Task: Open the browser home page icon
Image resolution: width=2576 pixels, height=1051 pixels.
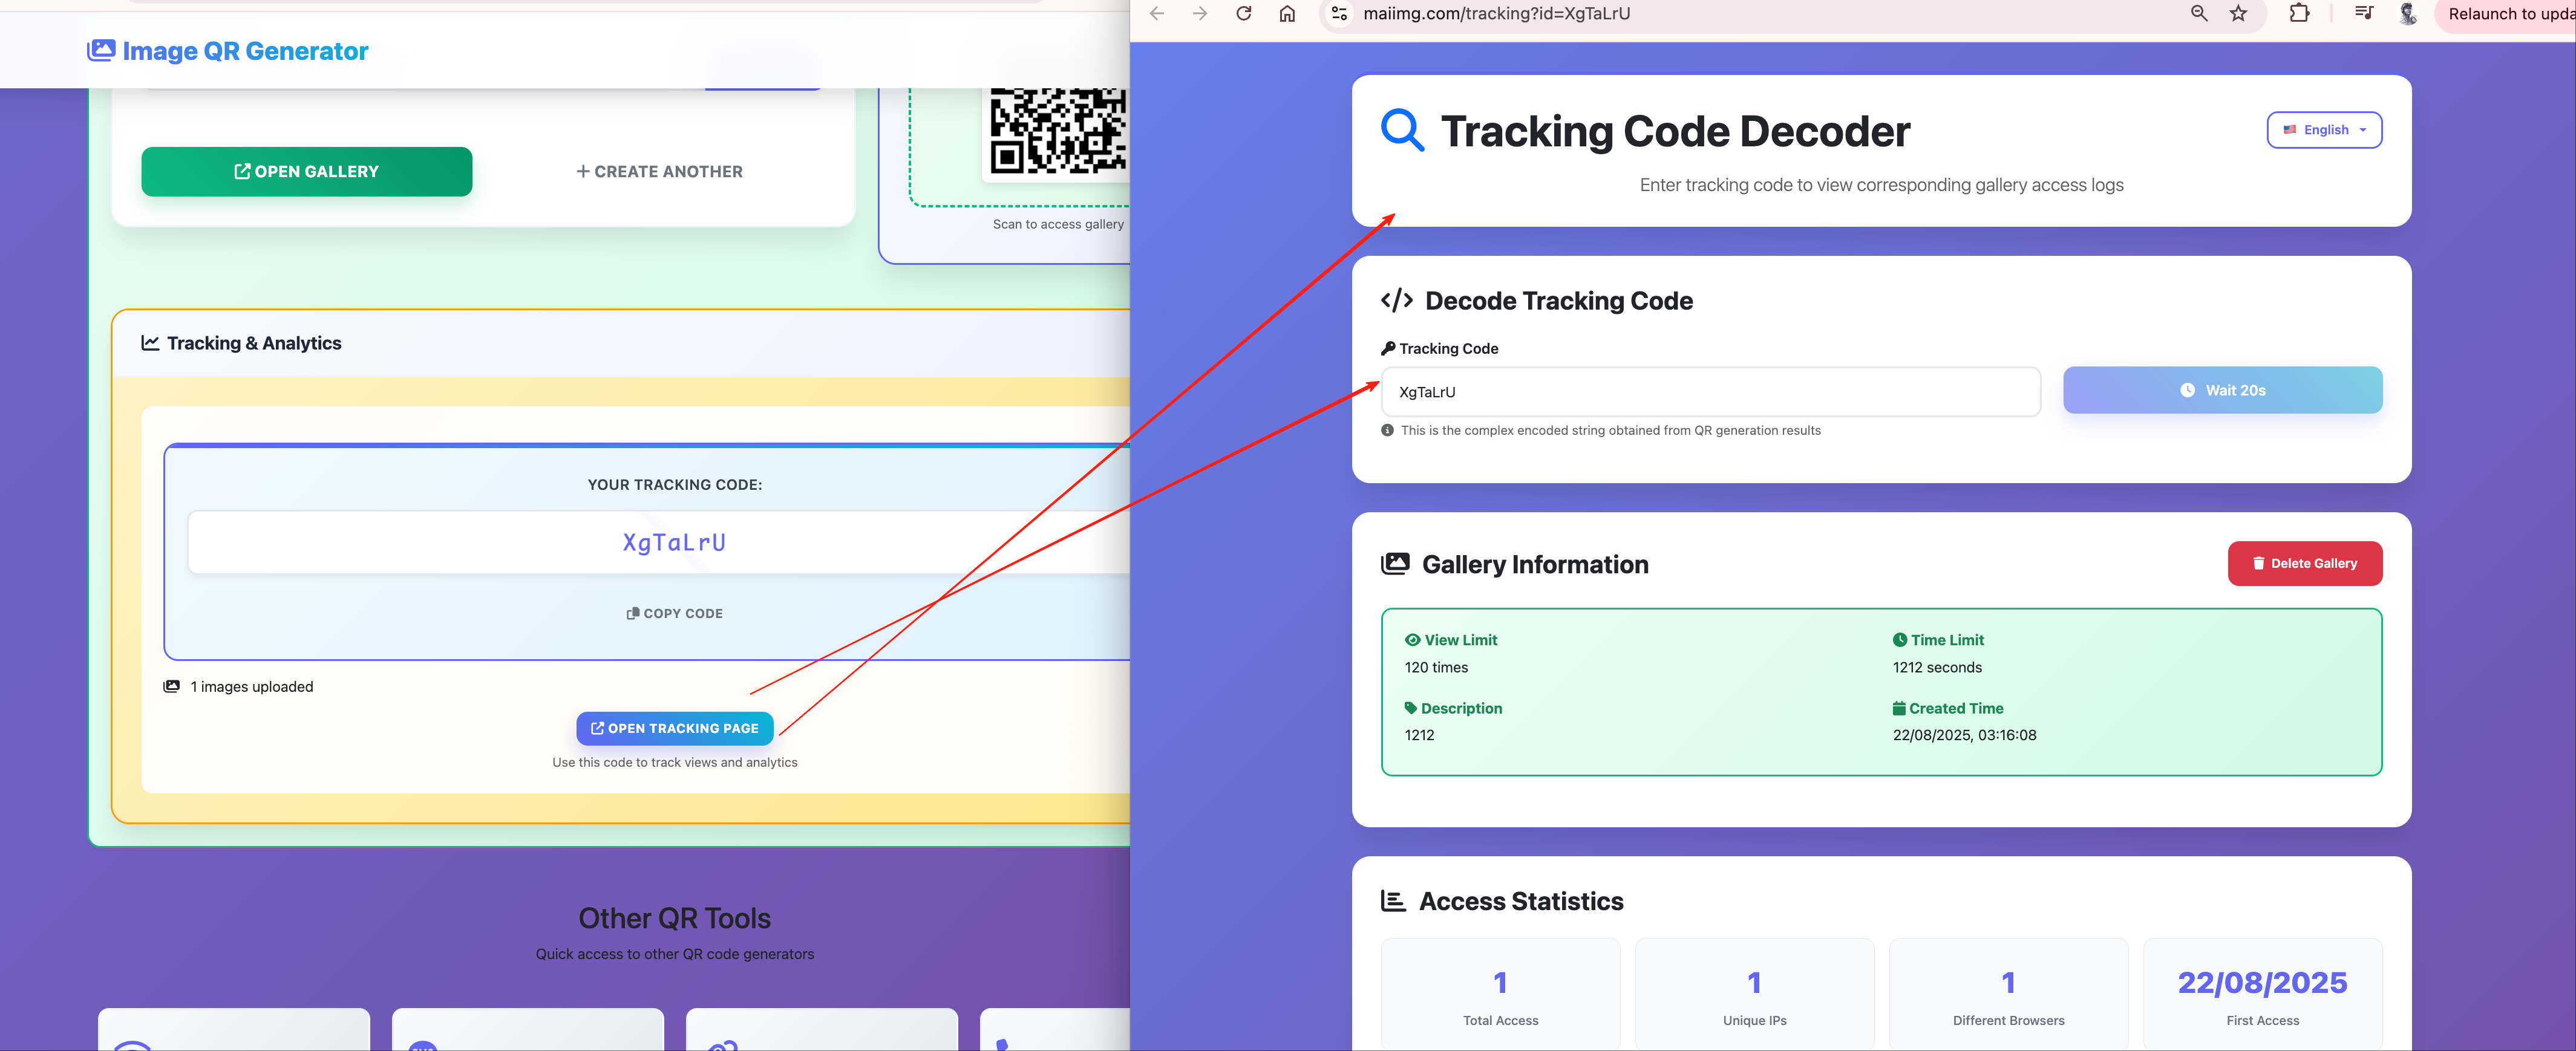Action: (x=1287, y=13)
